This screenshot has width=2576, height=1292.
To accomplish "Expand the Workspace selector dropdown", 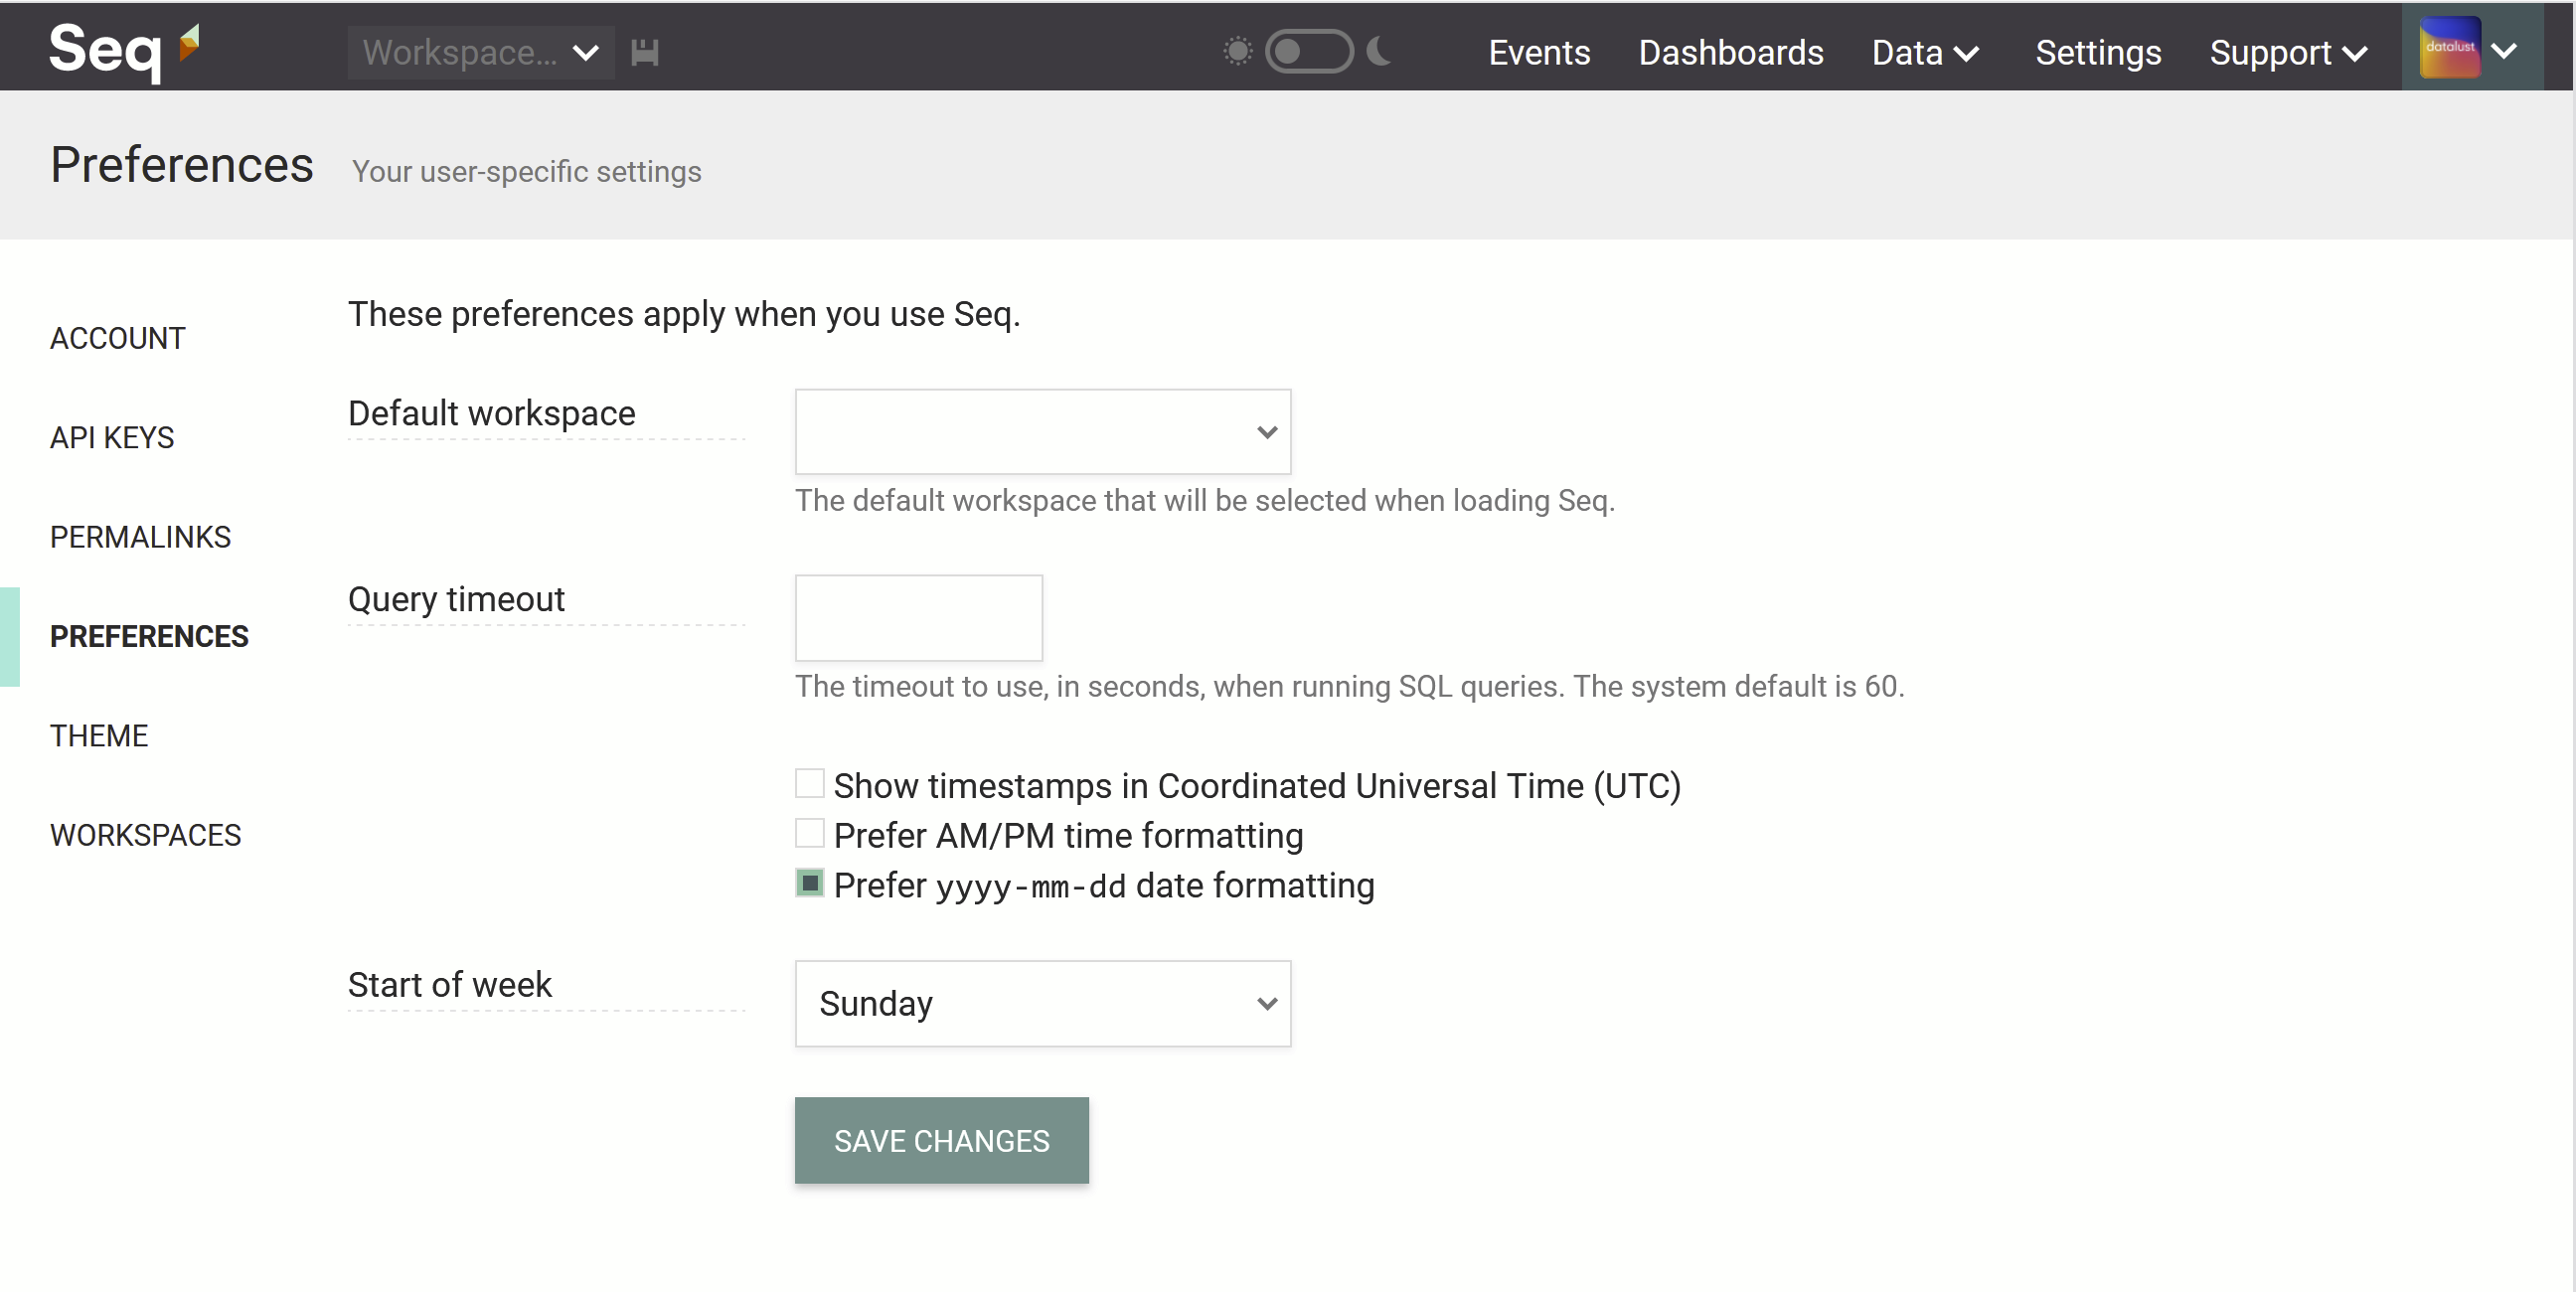I will pyautogui.click(x=481, y=51).
